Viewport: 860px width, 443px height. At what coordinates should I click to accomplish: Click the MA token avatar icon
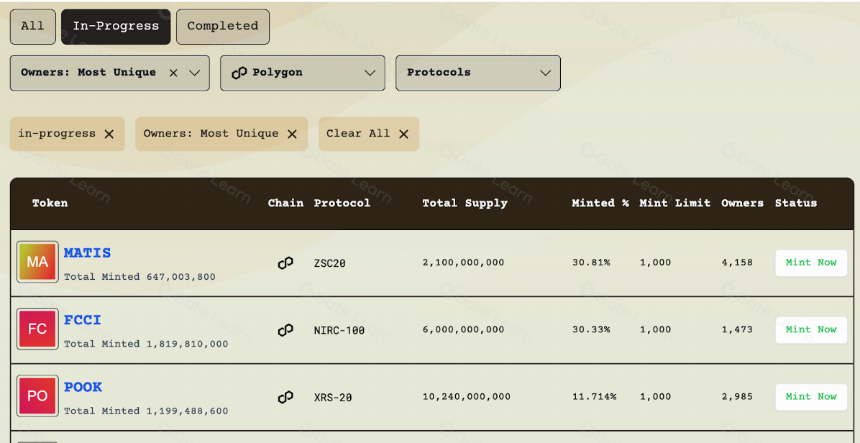pyautogui.click(x=37, y=262)
